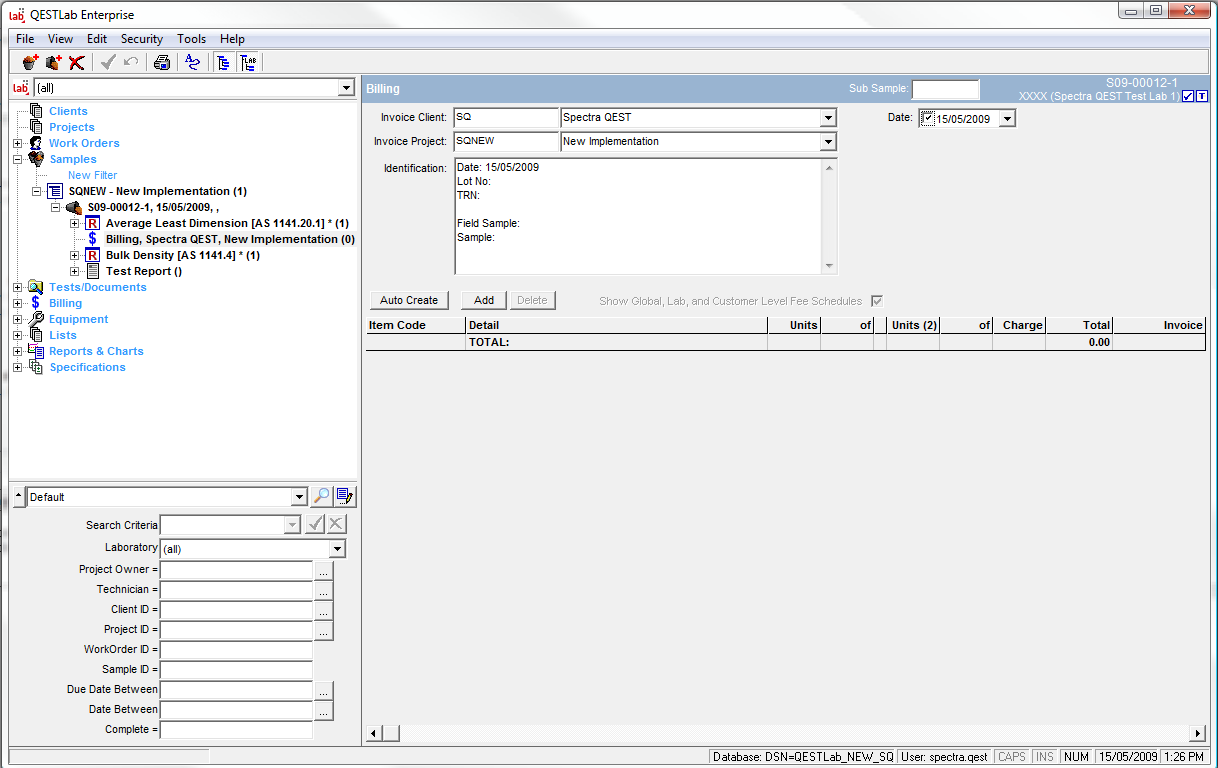The width and height of the screenshot is (1218, 768).
Task: Toggle the blue T box in header
Action: (x=1202, y=96)
